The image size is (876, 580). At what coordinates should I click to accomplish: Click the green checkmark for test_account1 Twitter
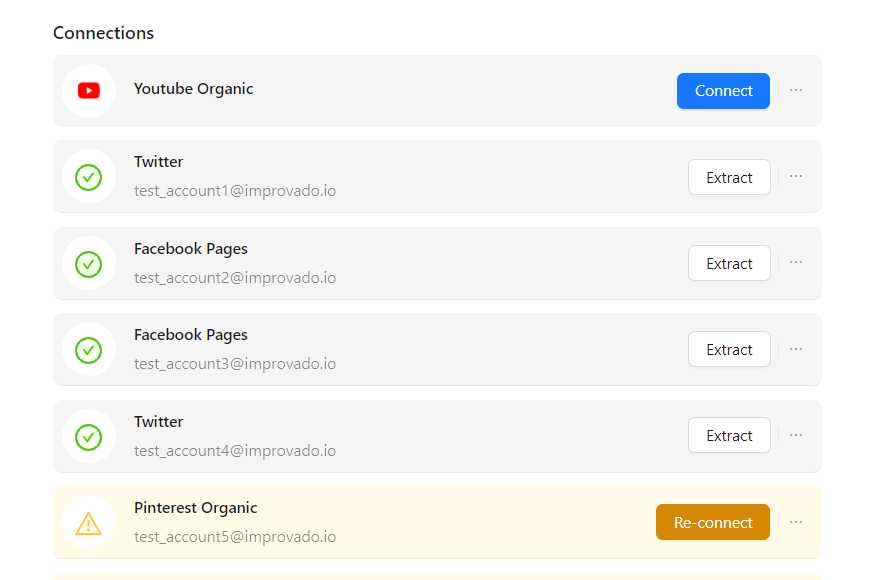point(89,177)
